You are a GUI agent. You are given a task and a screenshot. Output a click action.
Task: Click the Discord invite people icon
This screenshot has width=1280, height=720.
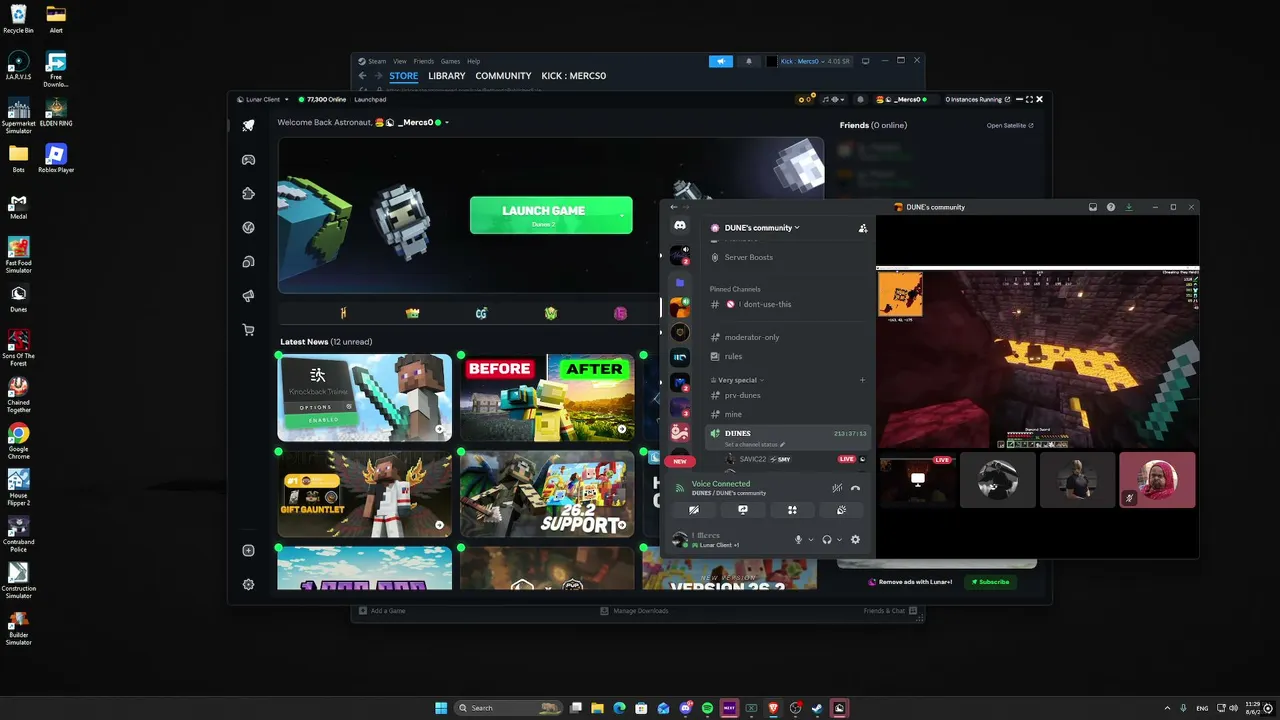863,228
